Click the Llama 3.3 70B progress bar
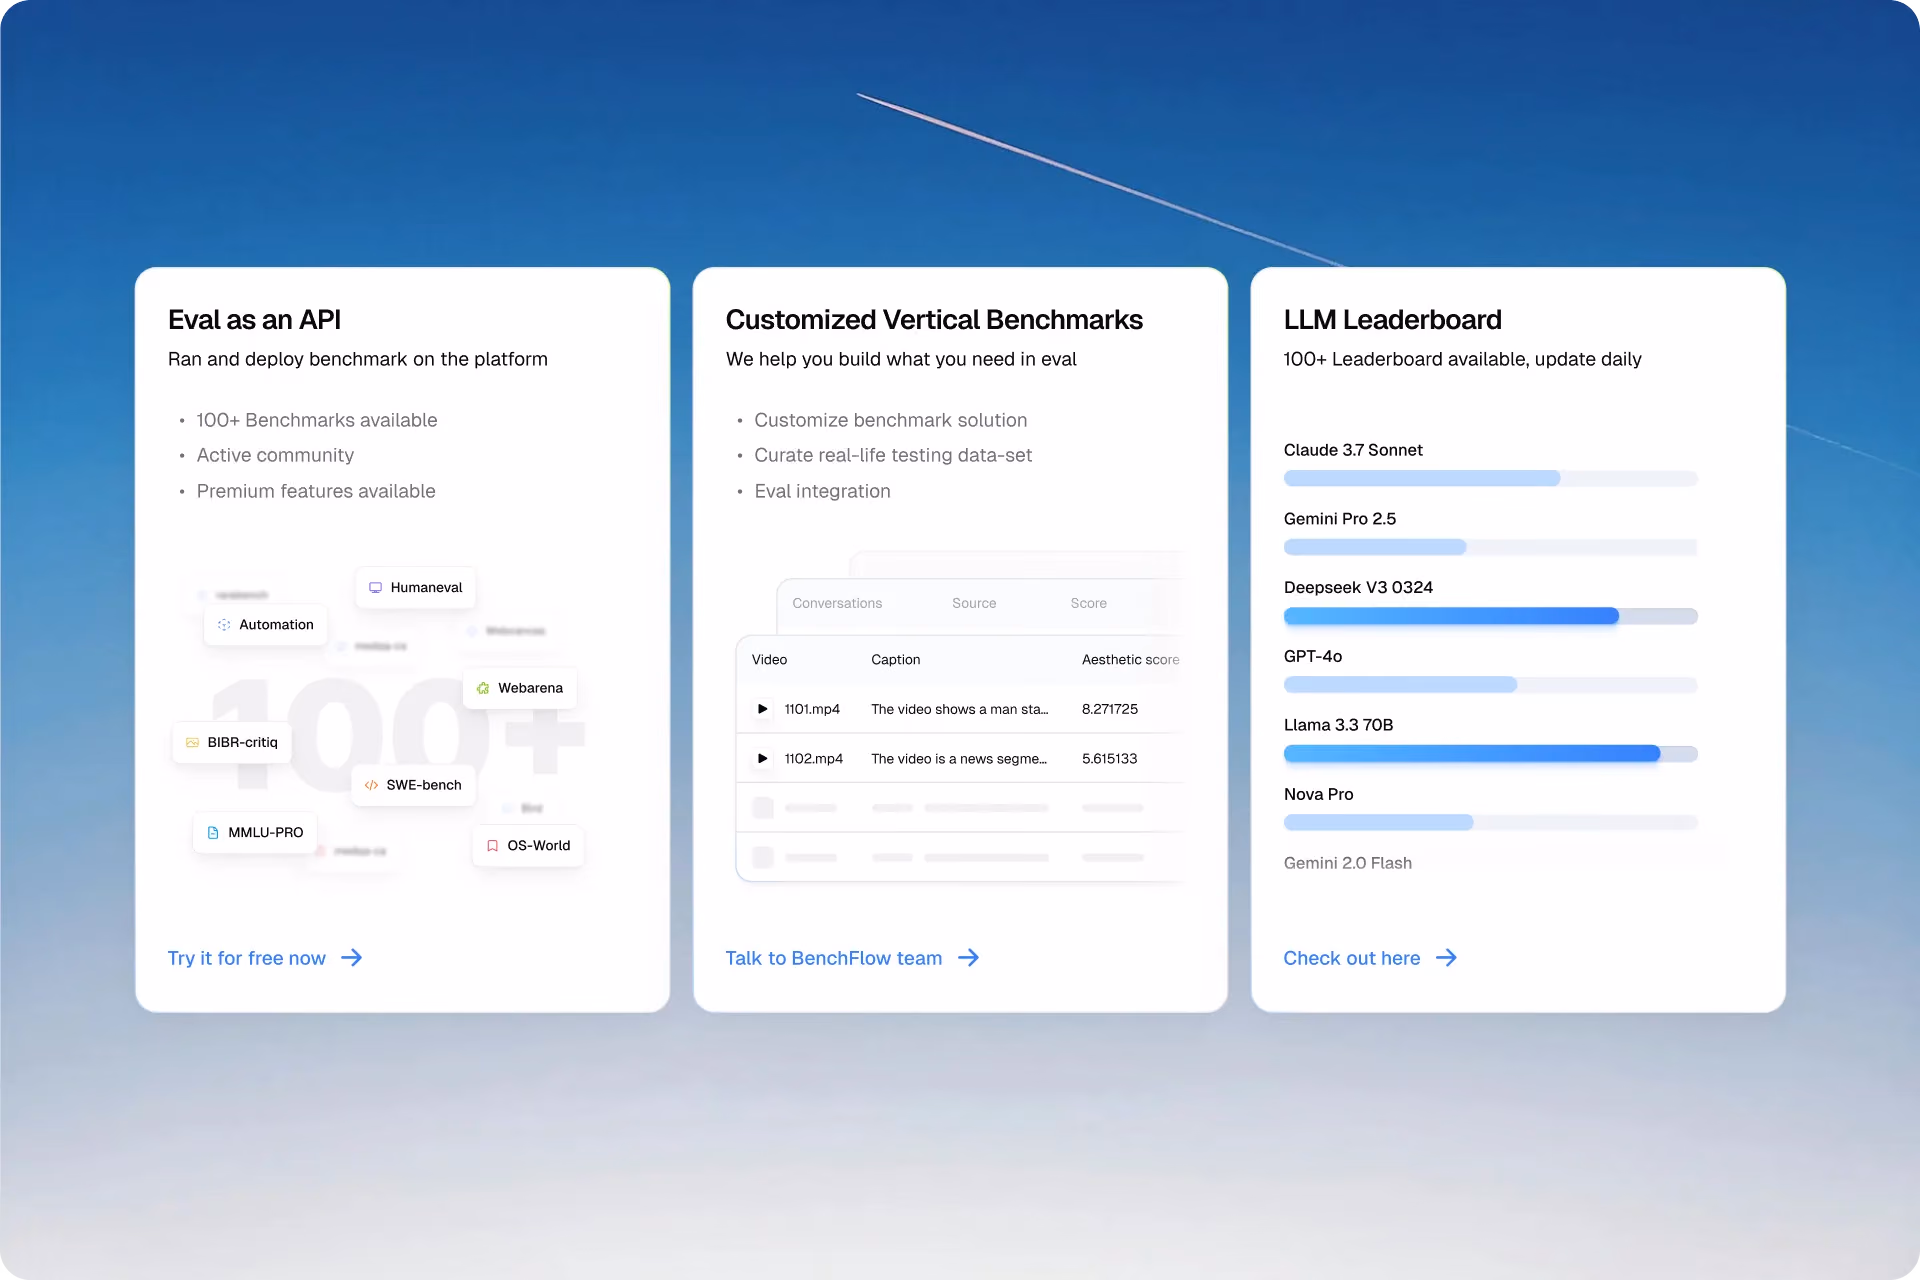The width and height of the screenshot is (1920, 1280). click(x=1490, y=753)
